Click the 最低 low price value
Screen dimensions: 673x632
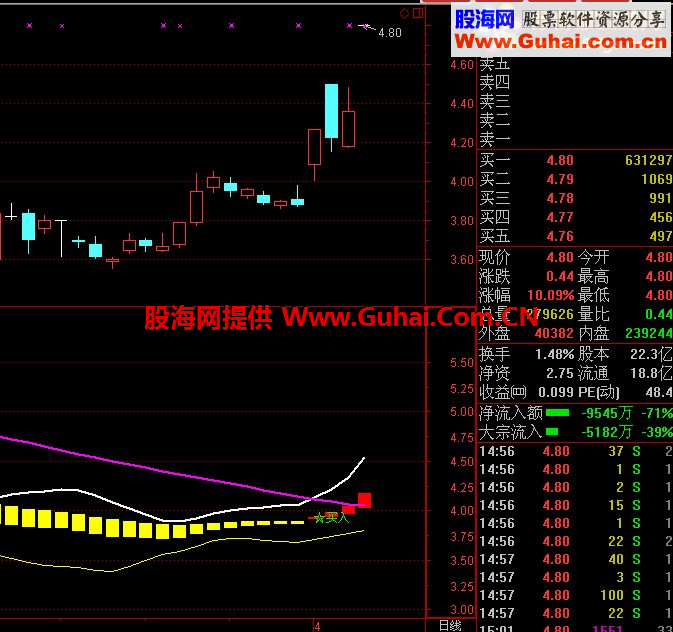click(x=659, y=295)
